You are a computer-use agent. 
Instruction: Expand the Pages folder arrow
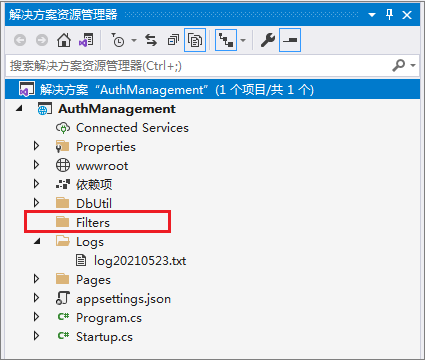click(36, 279)
